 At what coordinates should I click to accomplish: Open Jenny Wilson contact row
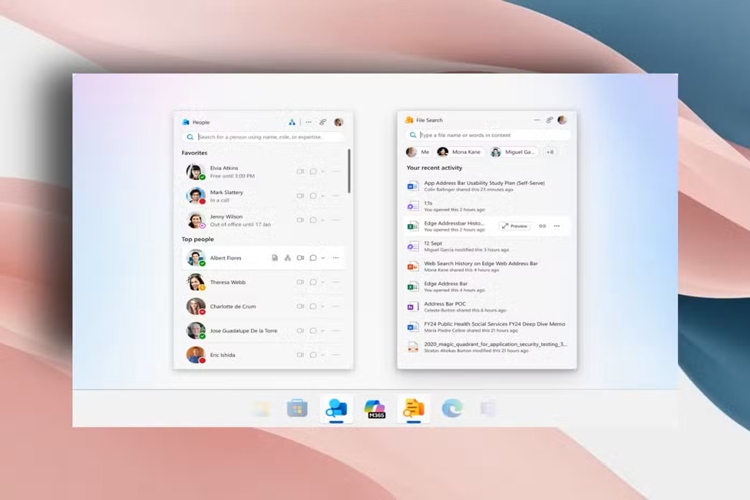[264, 220]
